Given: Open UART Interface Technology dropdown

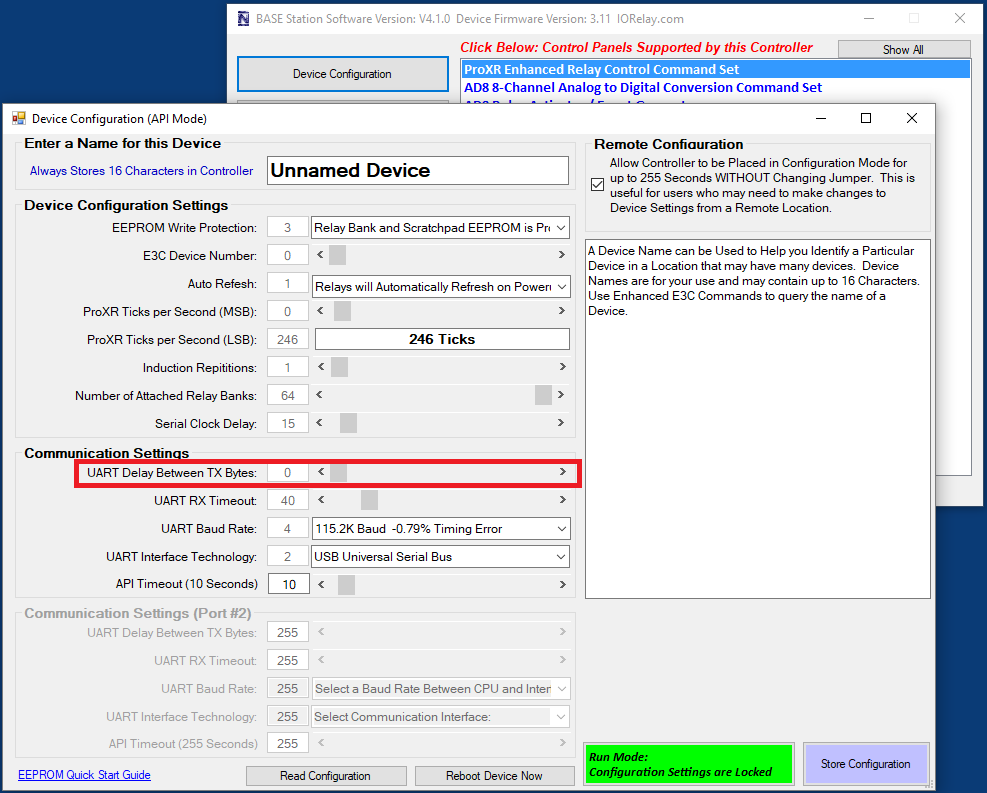Looking at the screenshot, I should (560, 557).
